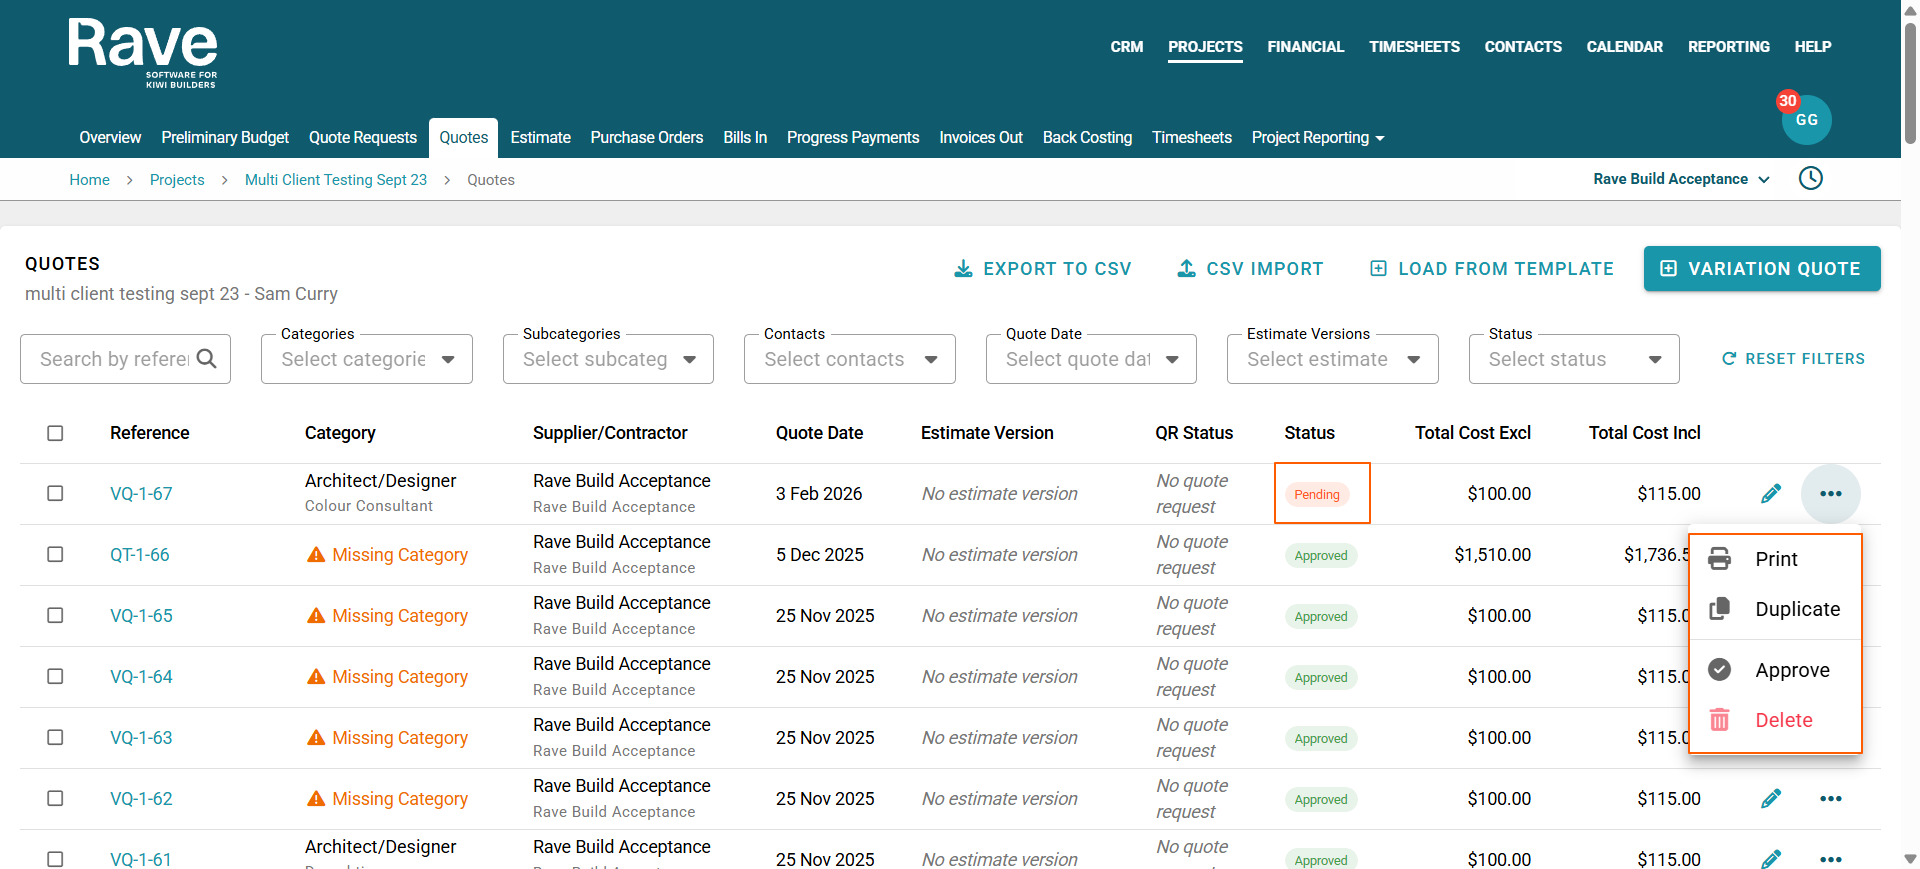Select the checkbox for VQ-1-64 row

[x=55, y=677]
